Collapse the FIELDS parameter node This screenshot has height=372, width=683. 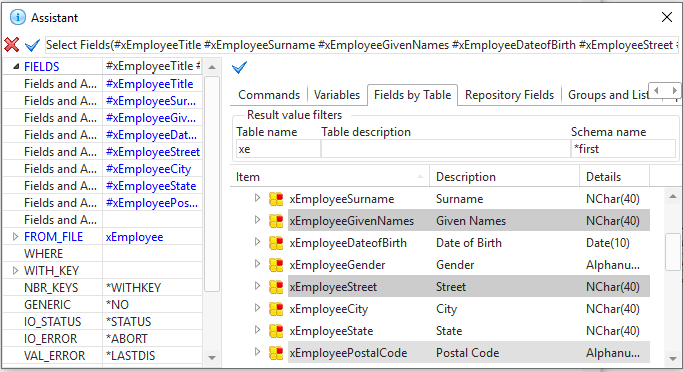16,67
